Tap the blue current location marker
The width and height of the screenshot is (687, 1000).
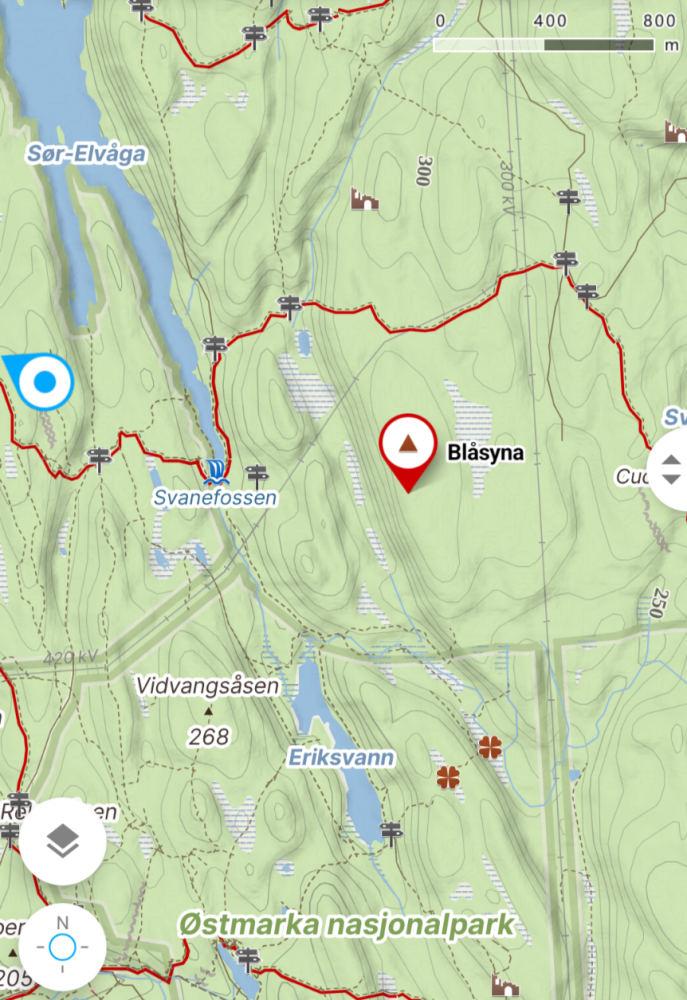(43, 381)
